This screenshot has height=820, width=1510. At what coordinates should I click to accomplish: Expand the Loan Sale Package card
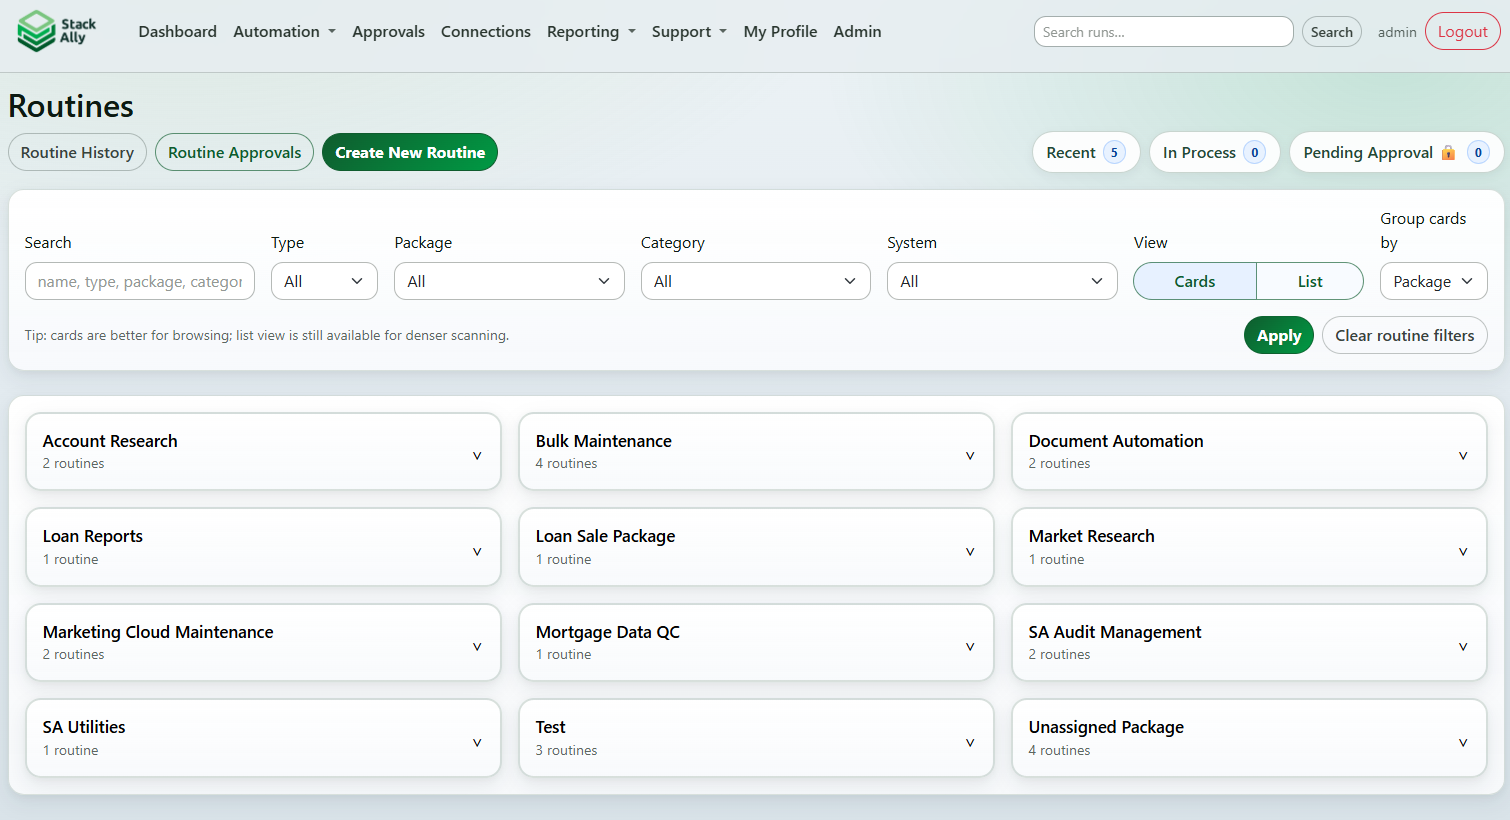pos(756,547)
